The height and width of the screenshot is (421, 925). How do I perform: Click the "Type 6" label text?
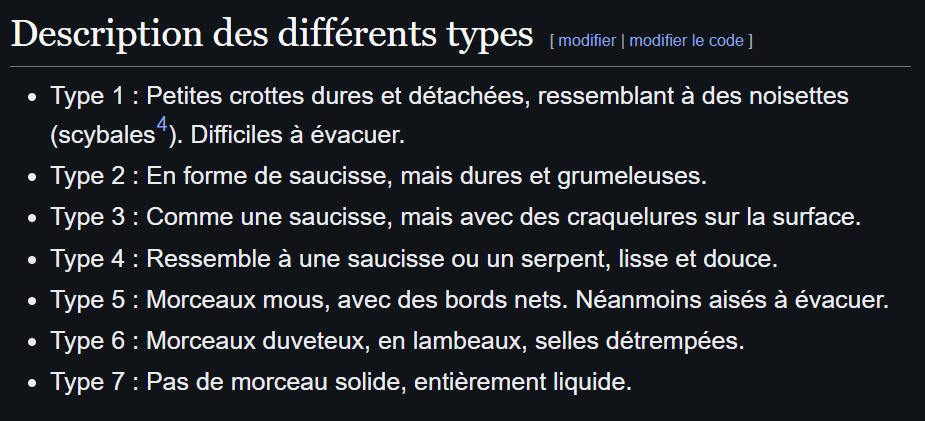(x=86, y=341)
